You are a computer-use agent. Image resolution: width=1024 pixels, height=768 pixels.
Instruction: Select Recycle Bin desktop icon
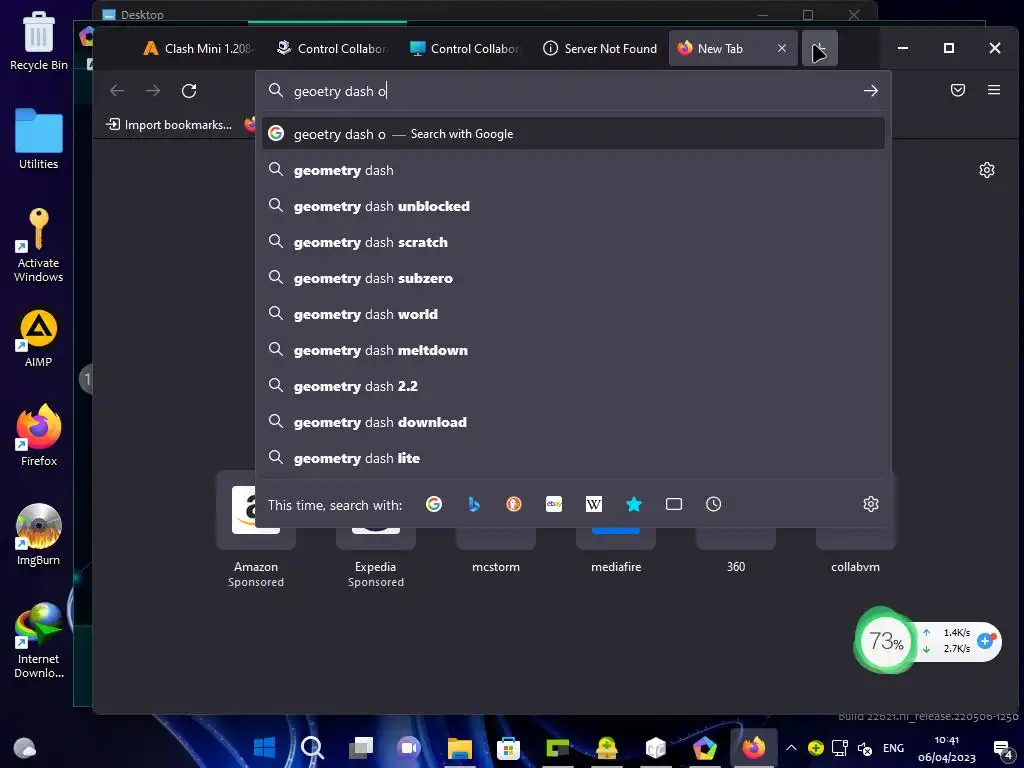click(x=39, y=40)
